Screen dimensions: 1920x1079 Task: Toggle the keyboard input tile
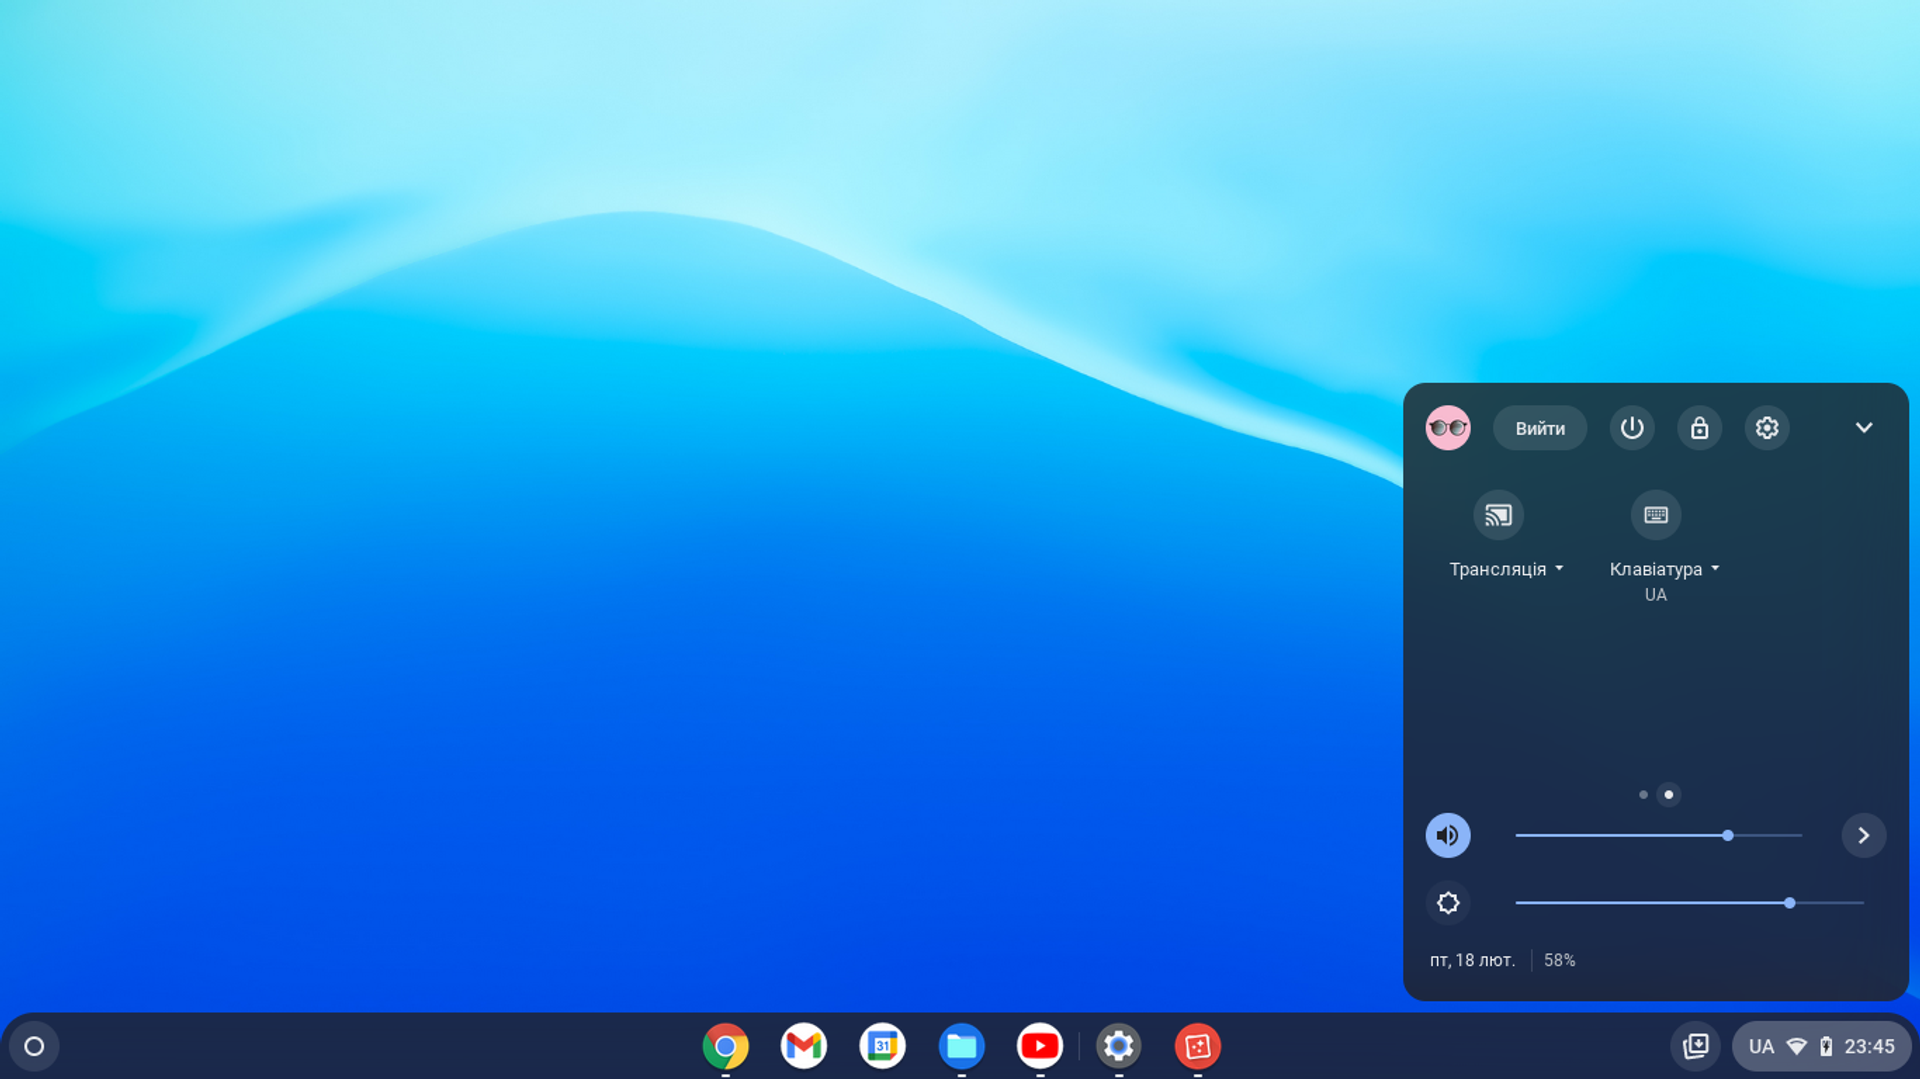coord(1656,515)
